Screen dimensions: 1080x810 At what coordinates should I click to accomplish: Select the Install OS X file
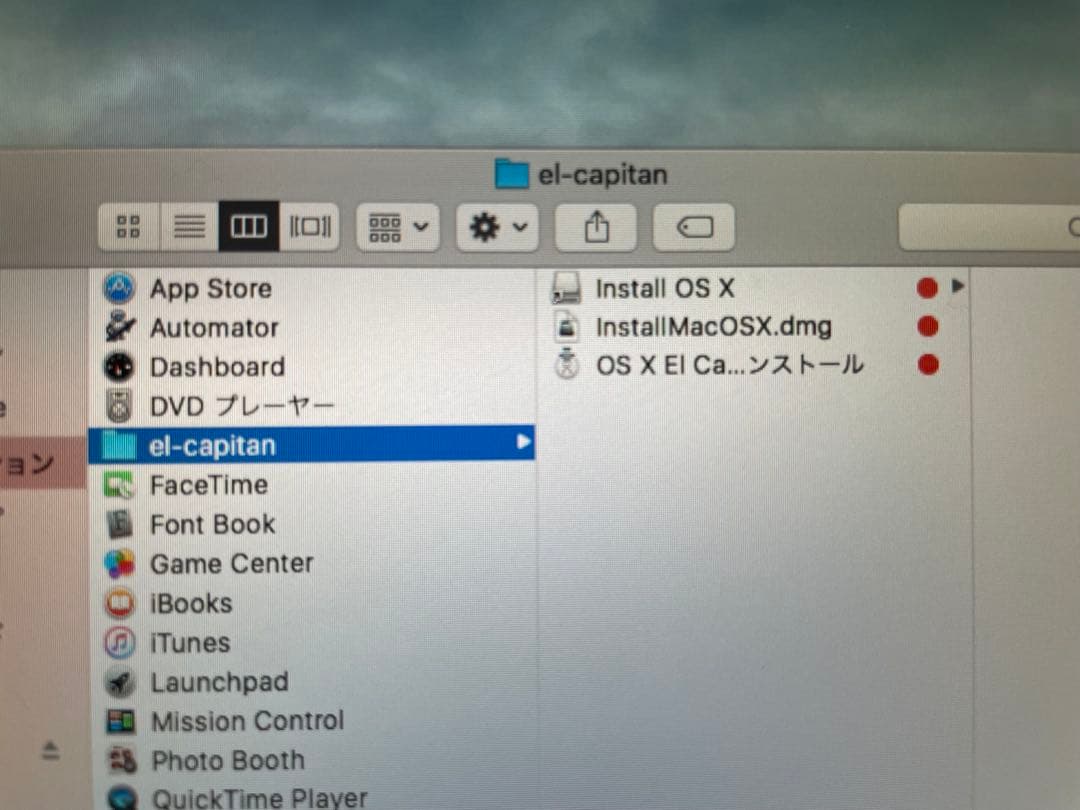click(665, 288)
